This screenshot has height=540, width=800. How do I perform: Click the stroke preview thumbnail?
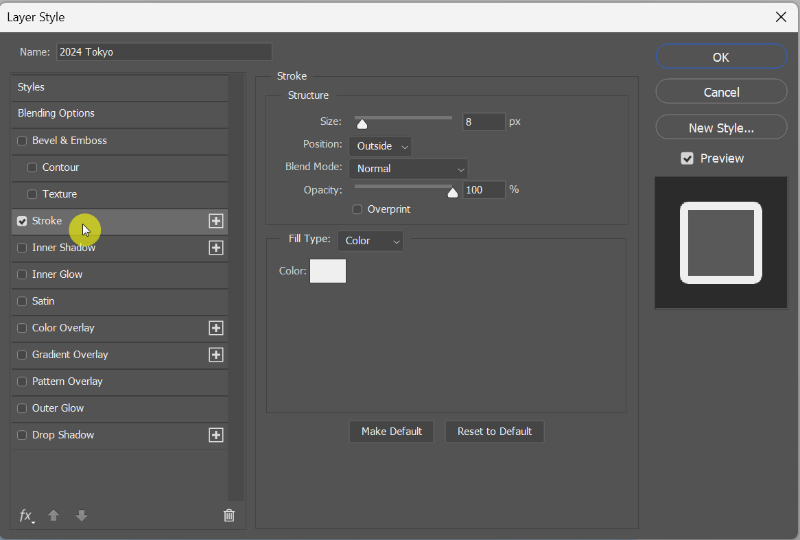click(721, 242)
